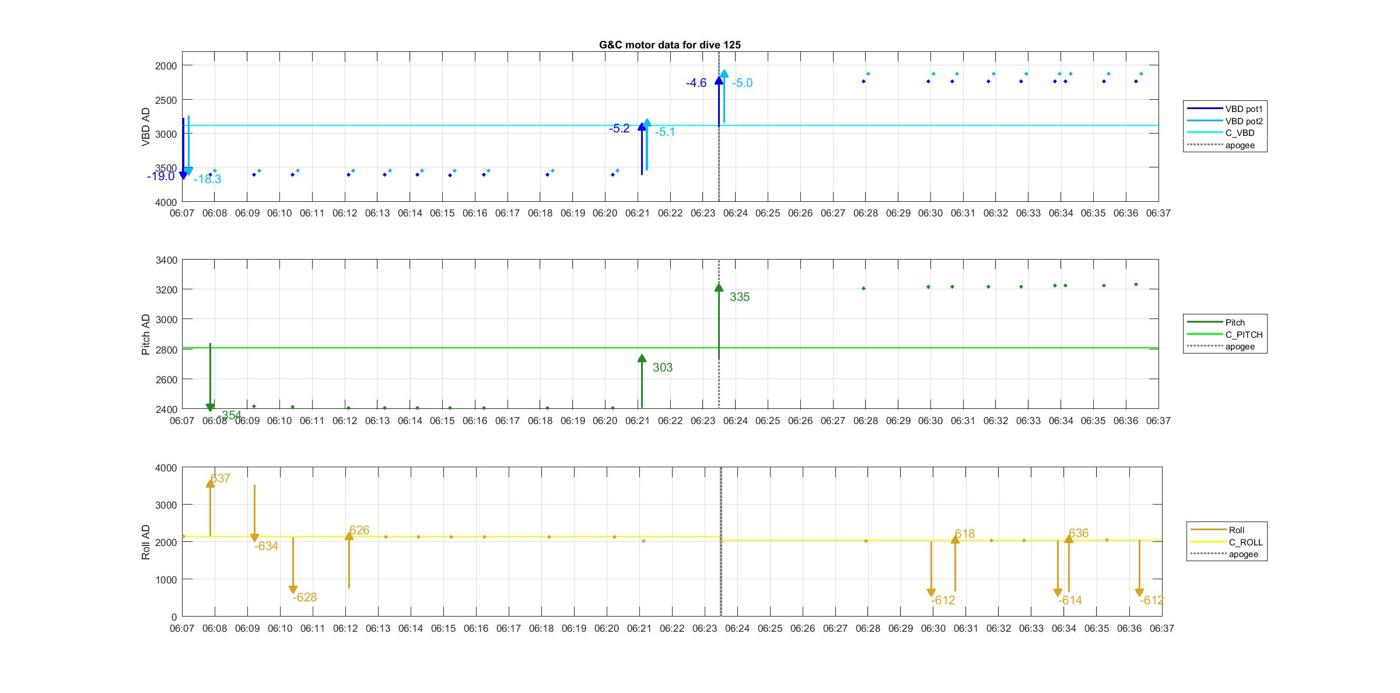Click the "06:24" time tick under the Roll plot
The height and width of the screenshot is (693, 1400).
[x=737, y=629]
